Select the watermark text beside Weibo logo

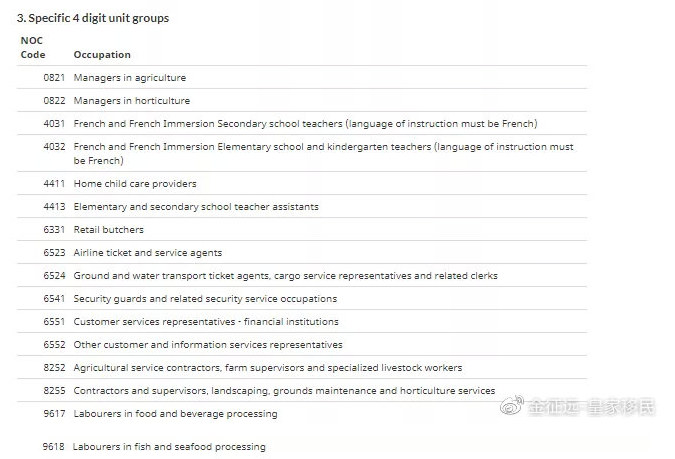point(592,407)
